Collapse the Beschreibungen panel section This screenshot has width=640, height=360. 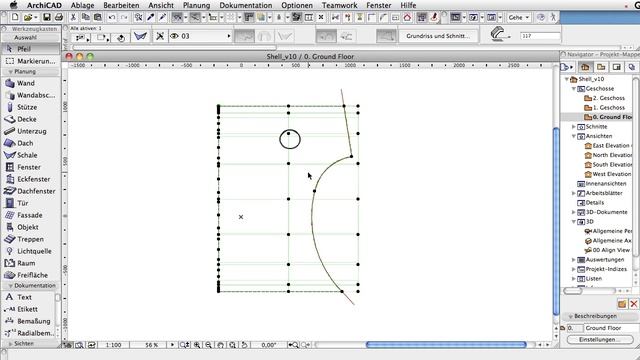[571, 316]
